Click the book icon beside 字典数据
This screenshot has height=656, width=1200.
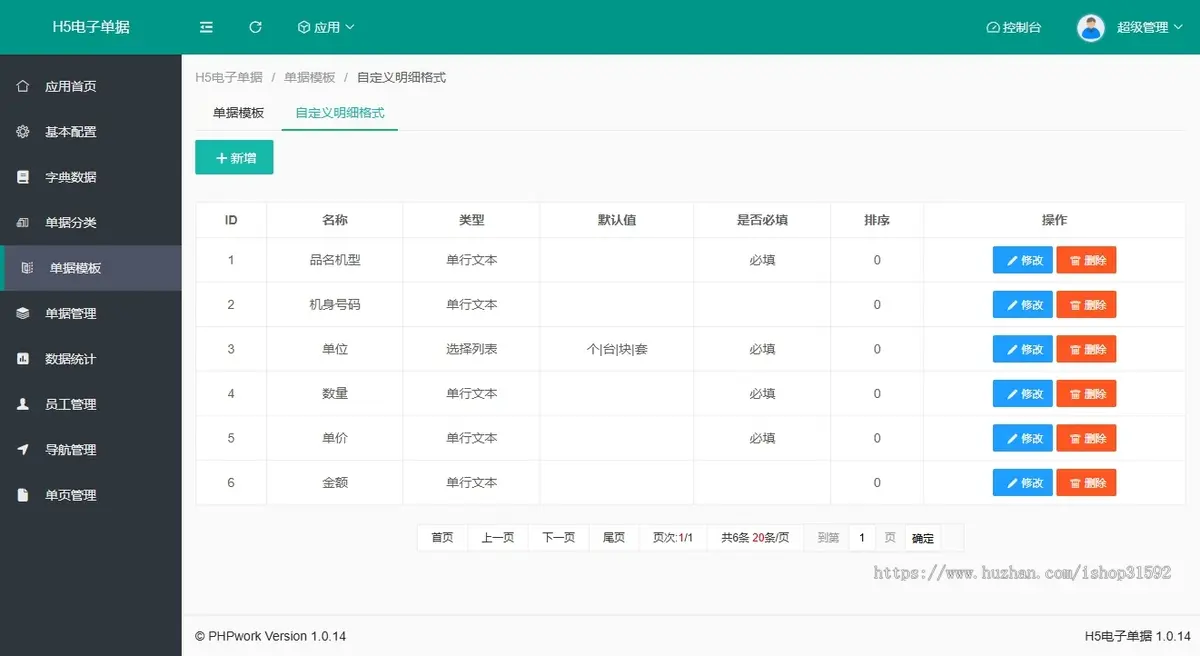click(x=23, y=177)
